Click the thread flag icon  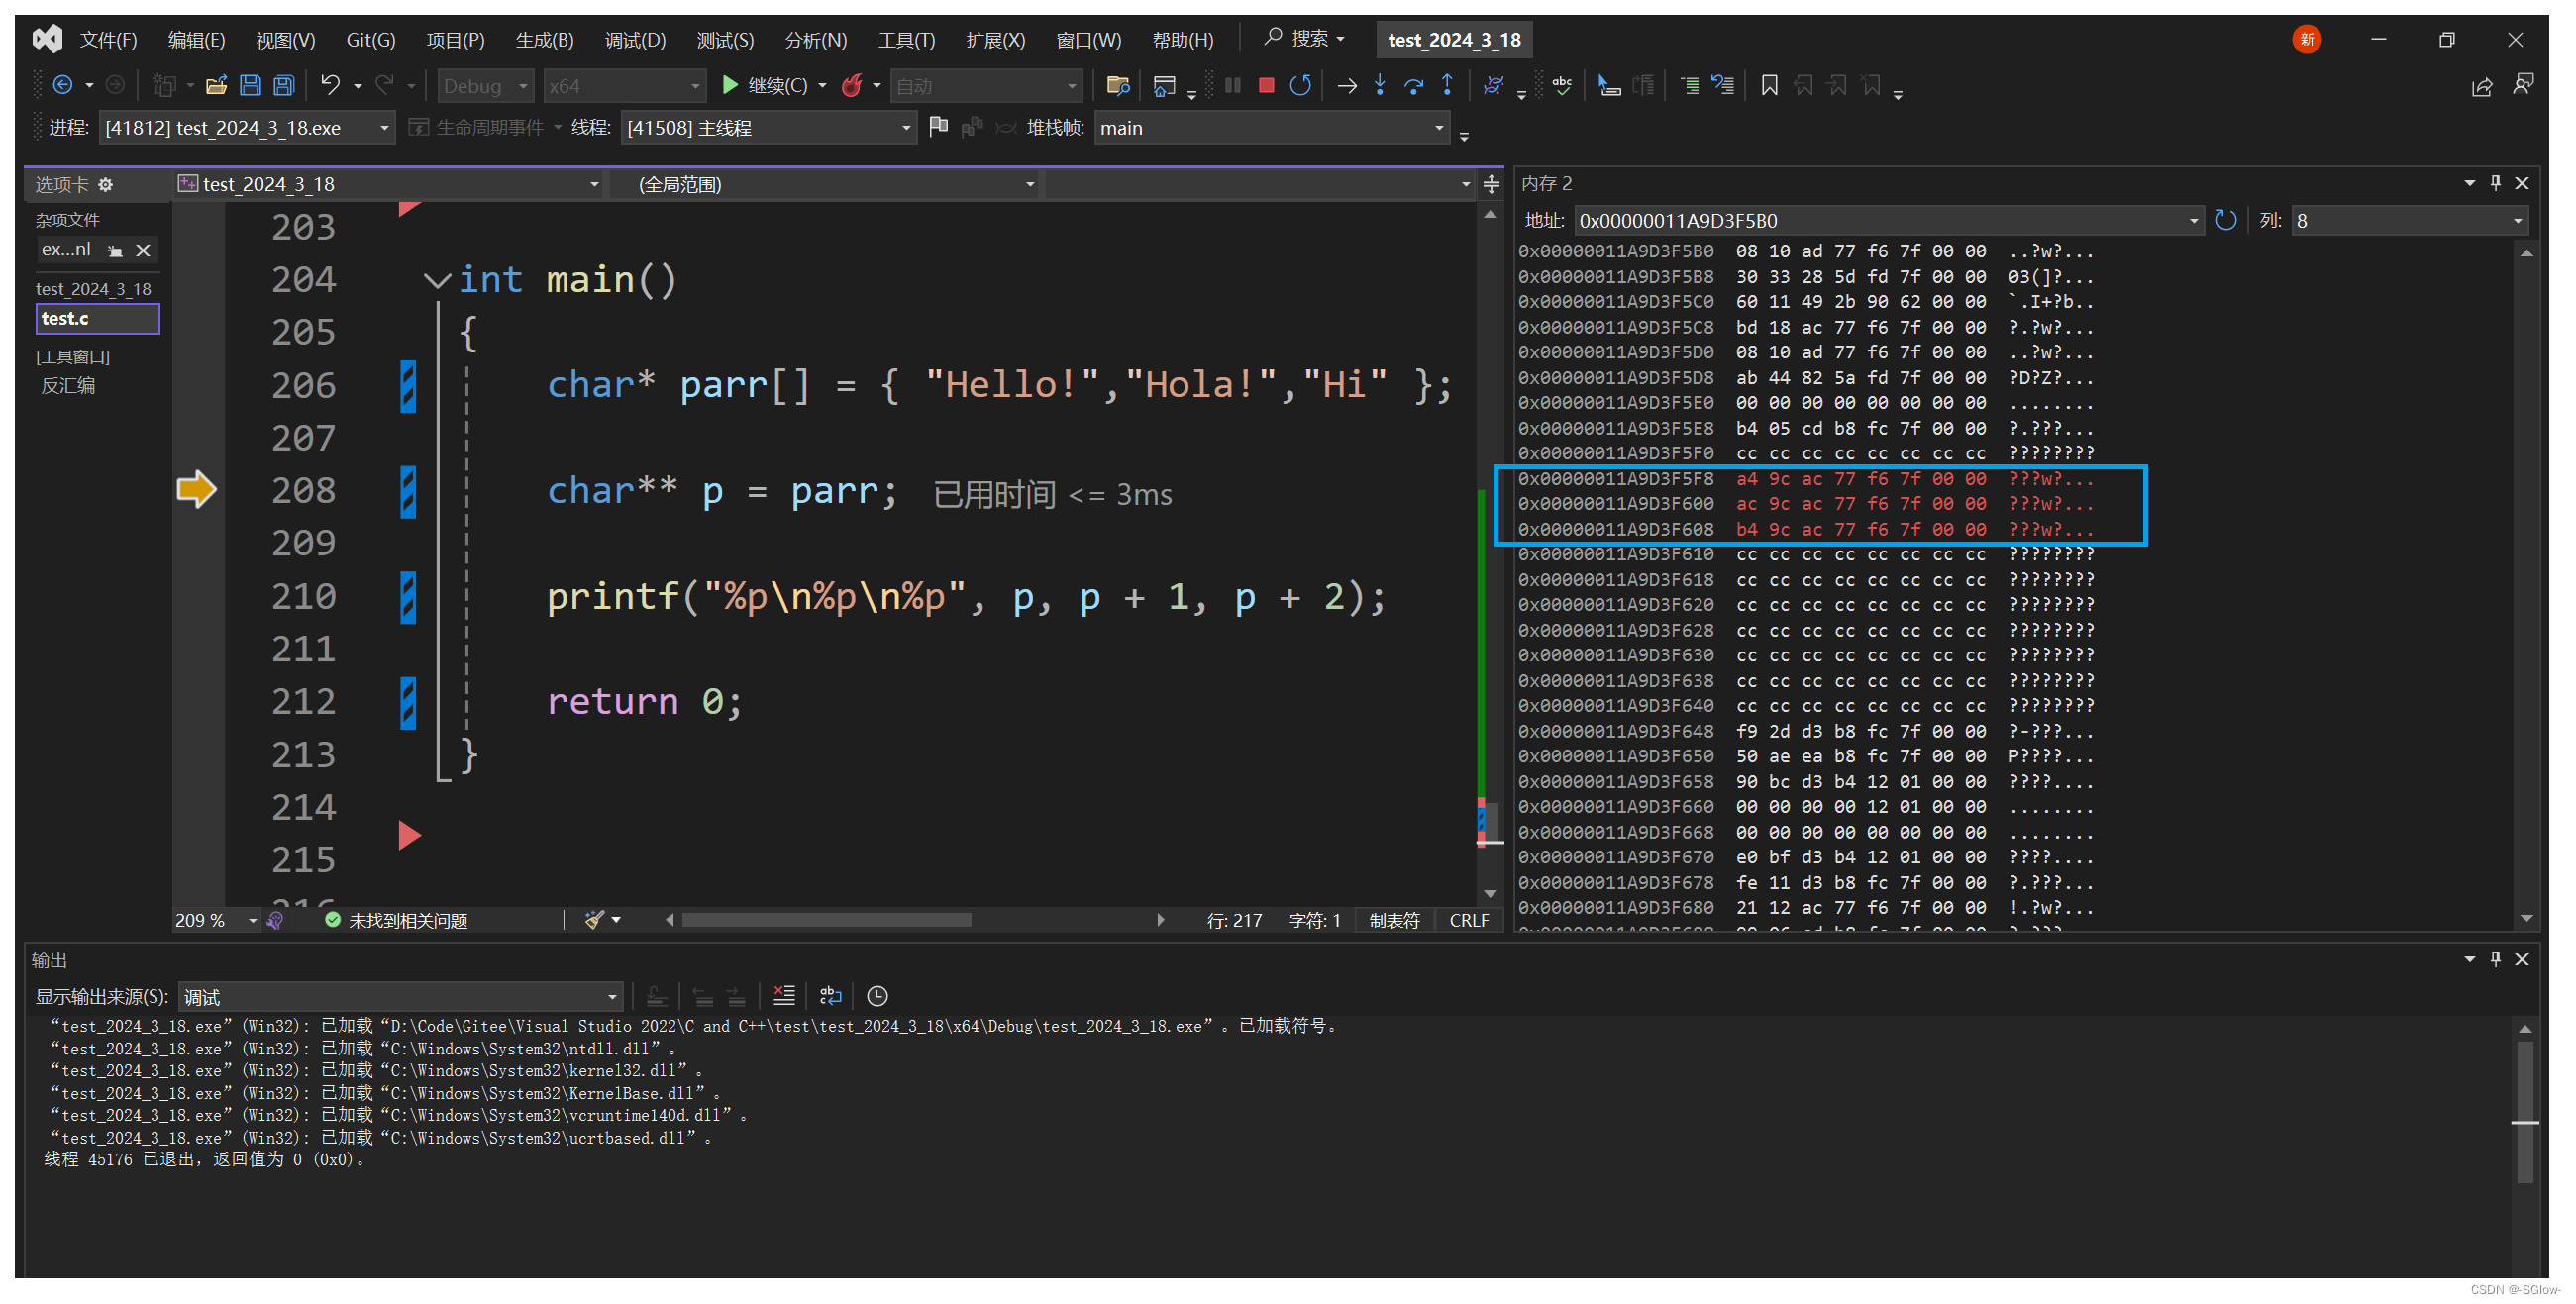(x=938, y=127)
